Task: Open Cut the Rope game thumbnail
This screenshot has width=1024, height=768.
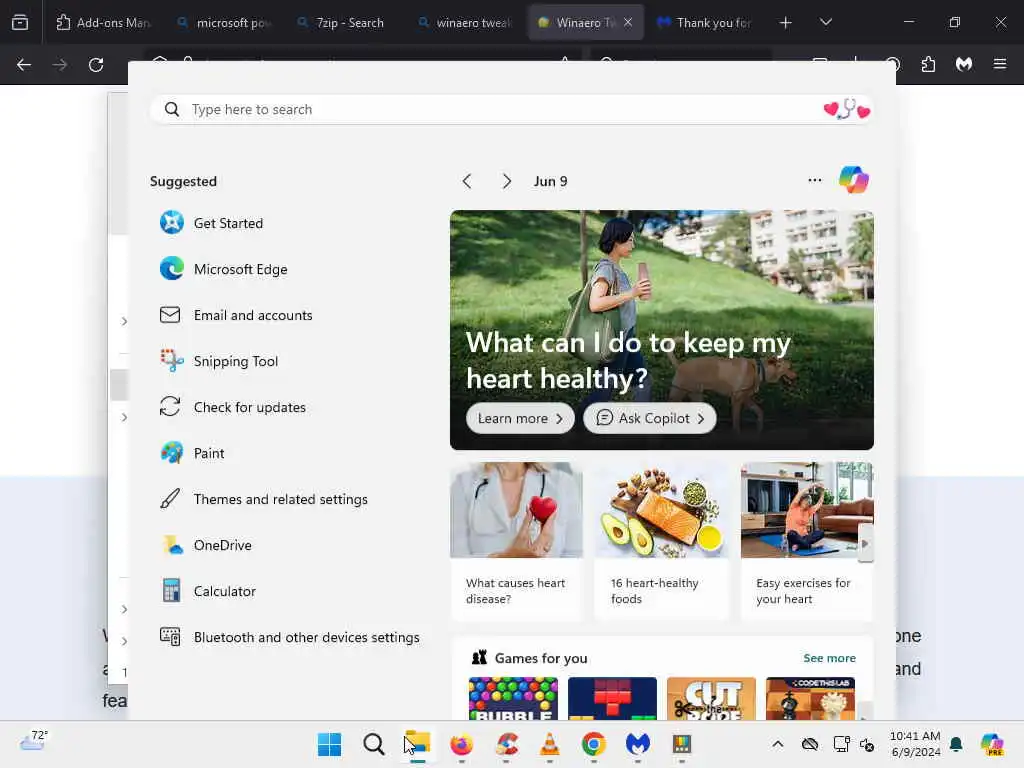Action: pyautogui.click(x=711, y=698)
